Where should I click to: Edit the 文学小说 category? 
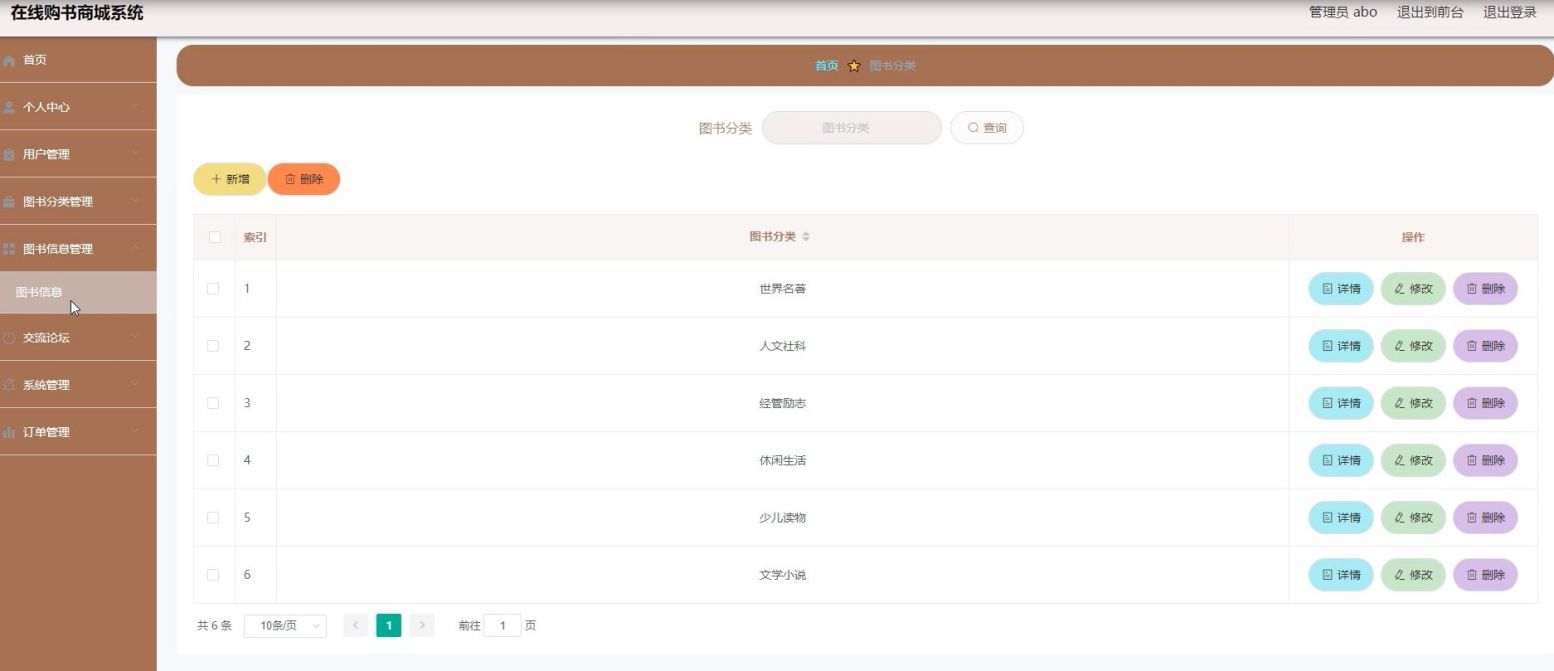(1413, 575)
